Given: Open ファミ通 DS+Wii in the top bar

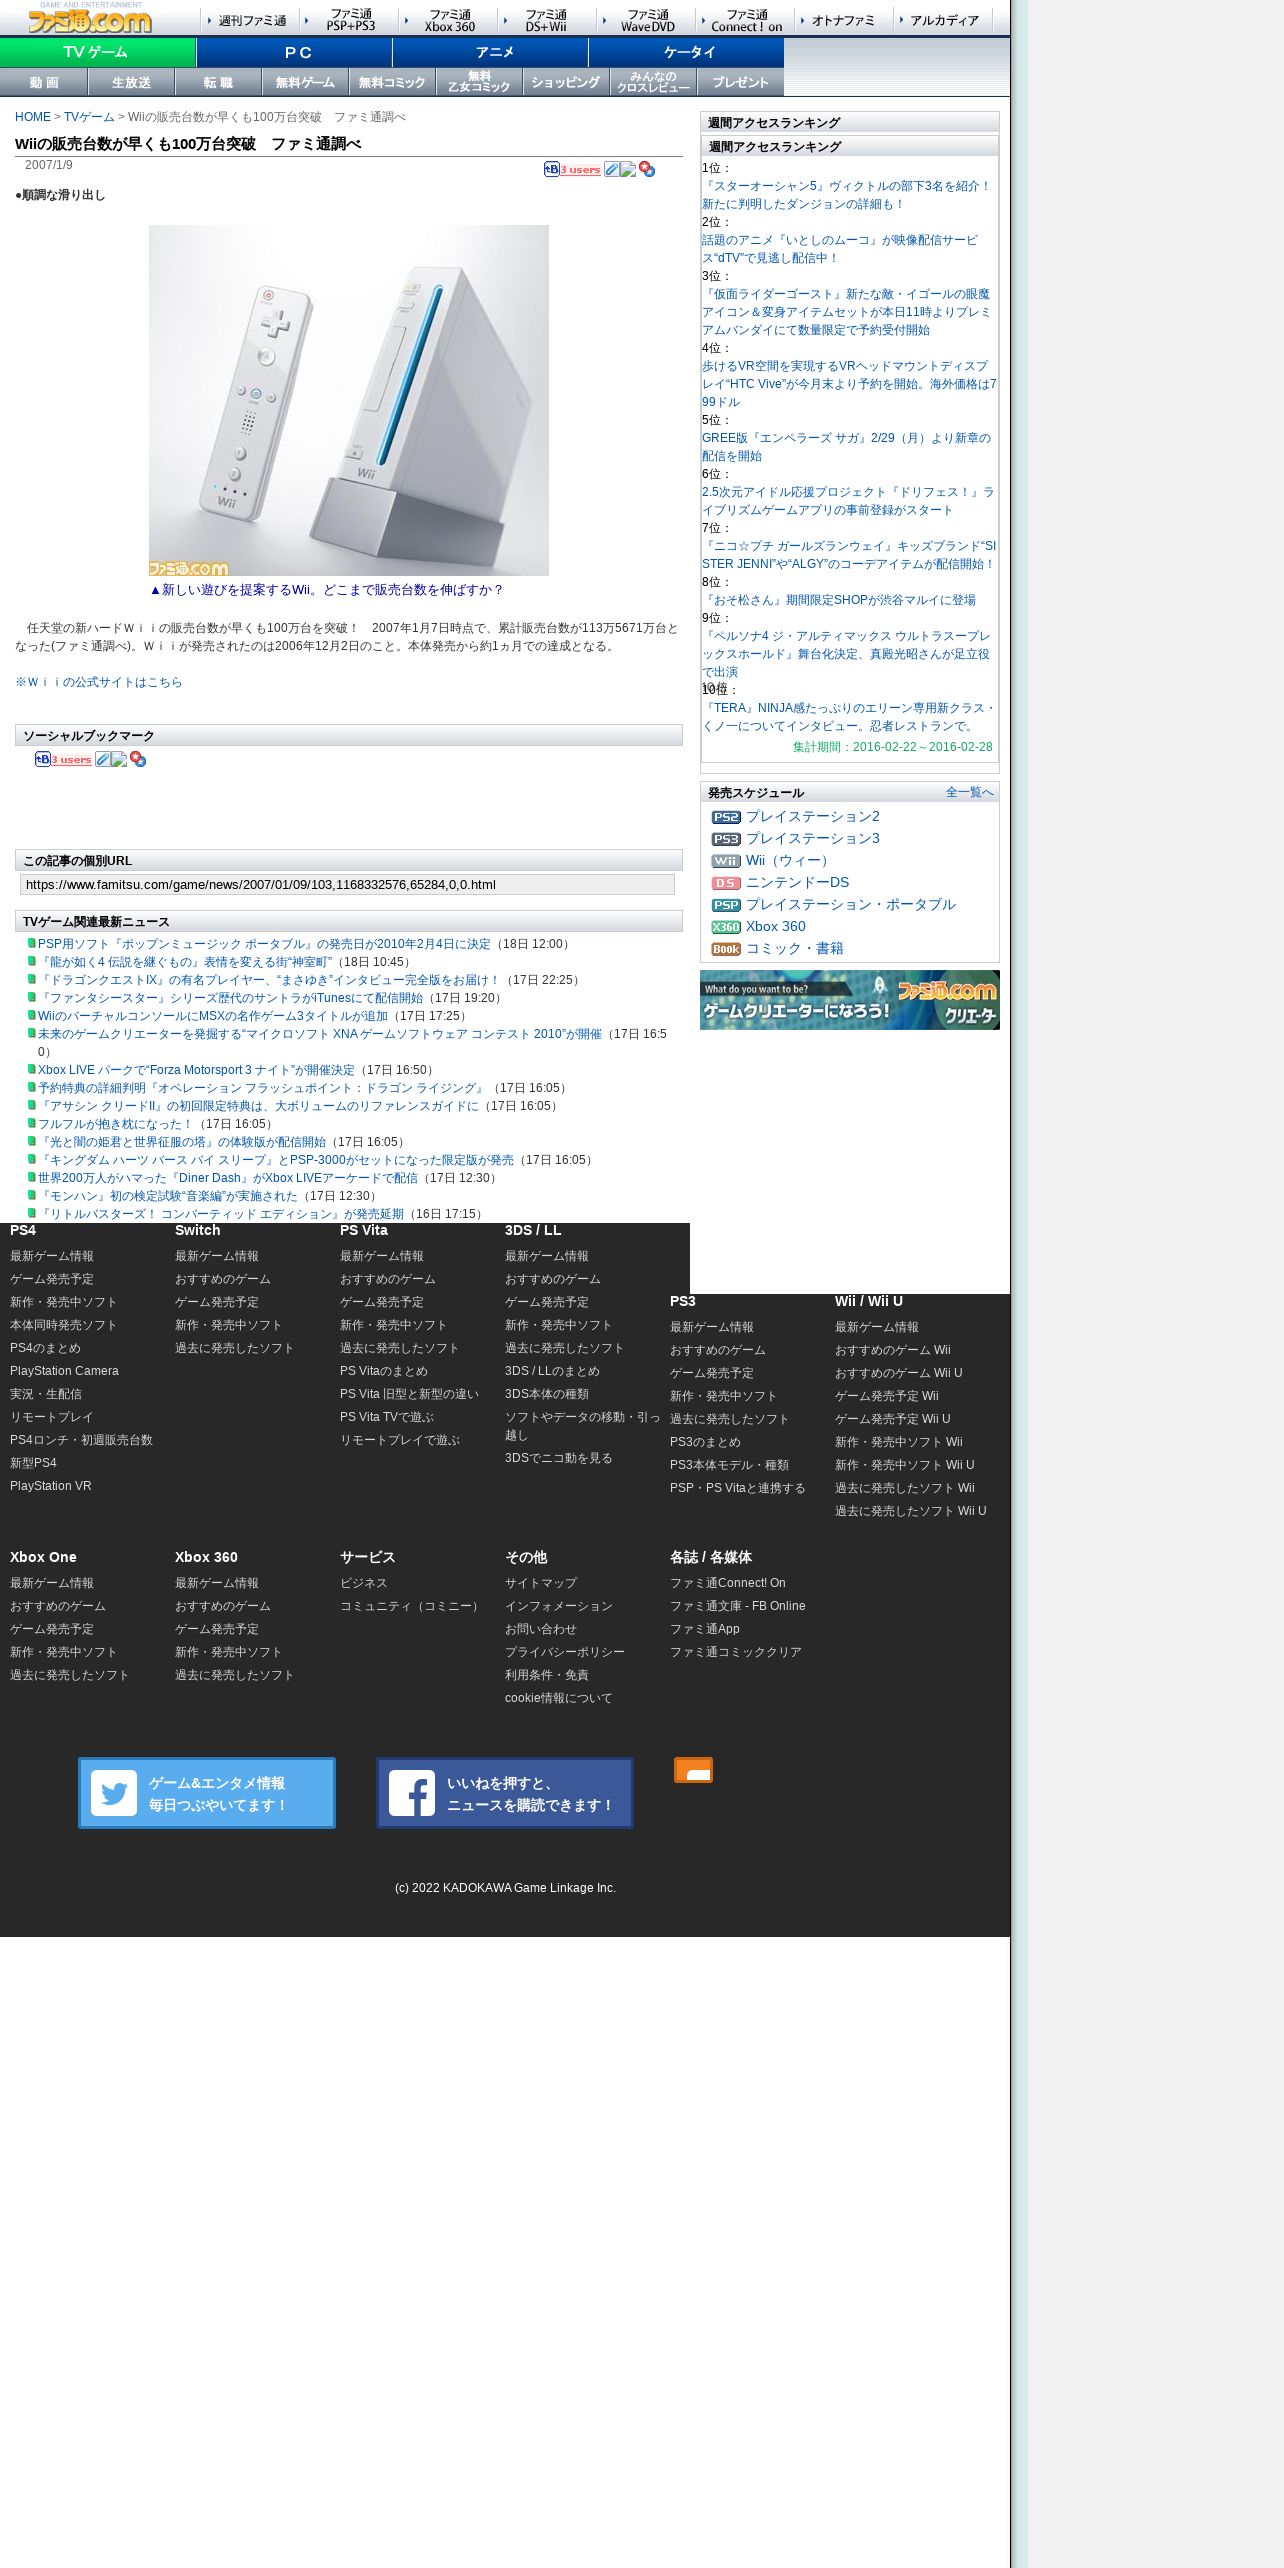Looking at the screenshot, I should (546, 20).
